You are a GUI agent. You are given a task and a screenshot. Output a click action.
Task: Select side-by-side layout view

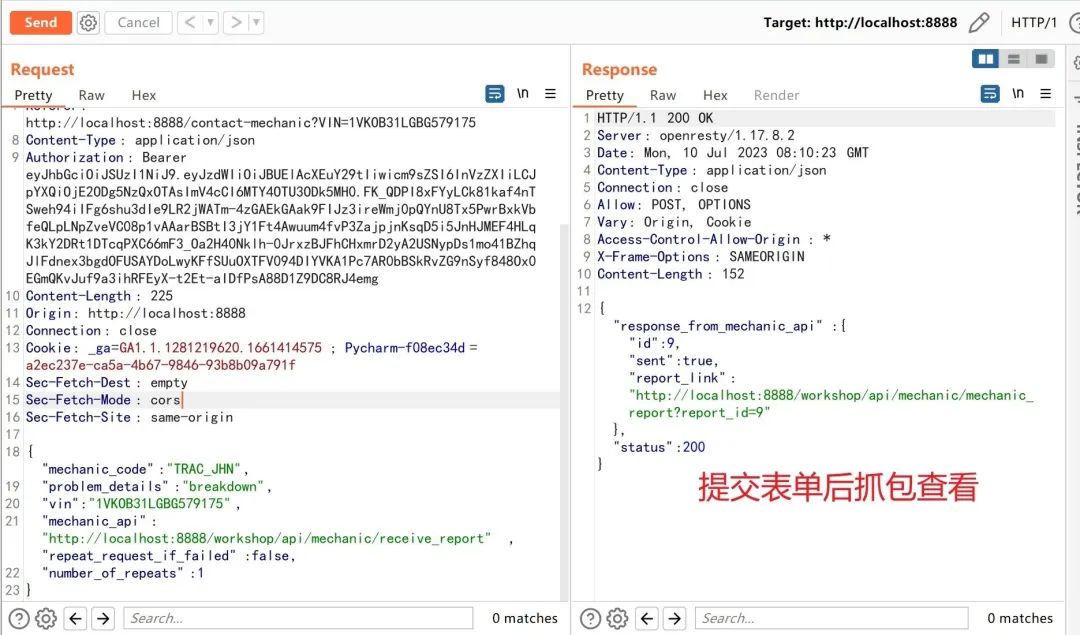point(986,59)
